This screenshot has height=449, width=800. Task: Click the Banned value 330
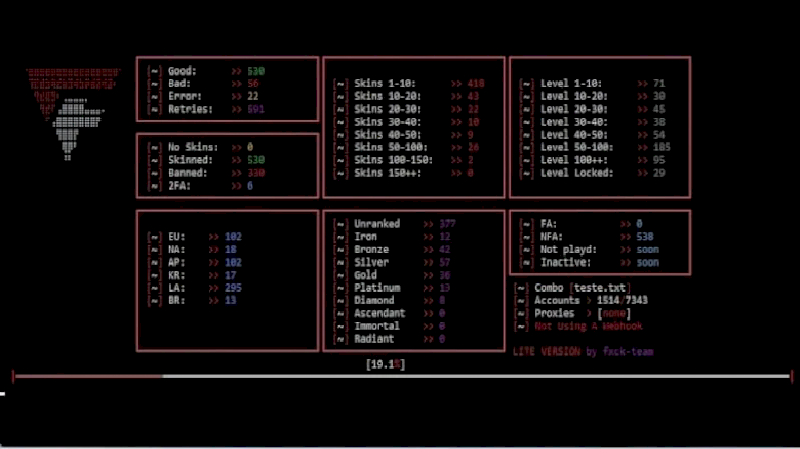[x=256, y=173]
